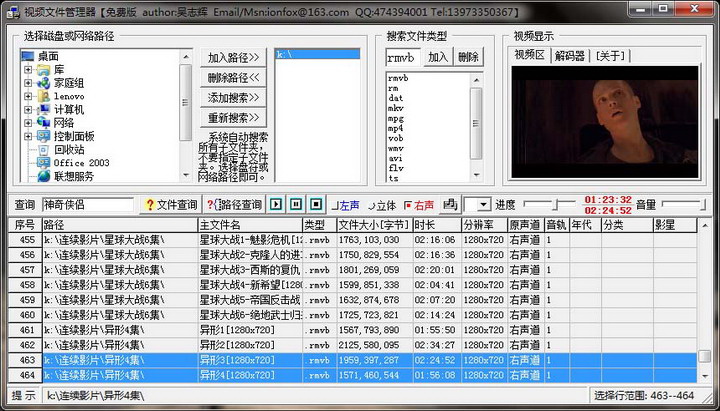This screenshot has height=411, width=720.
Task: Click the play button icon
Action: [x=276, y=204]
